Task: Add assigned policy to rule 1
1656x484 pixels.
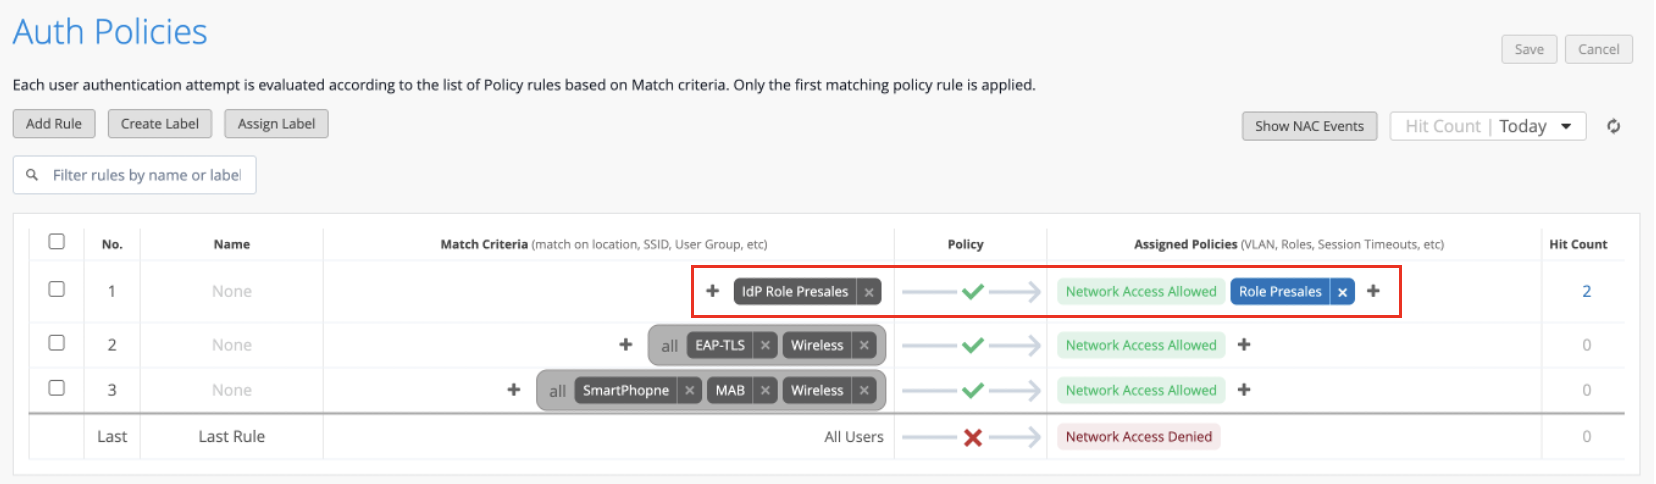Action: (x=1373, y=291)
